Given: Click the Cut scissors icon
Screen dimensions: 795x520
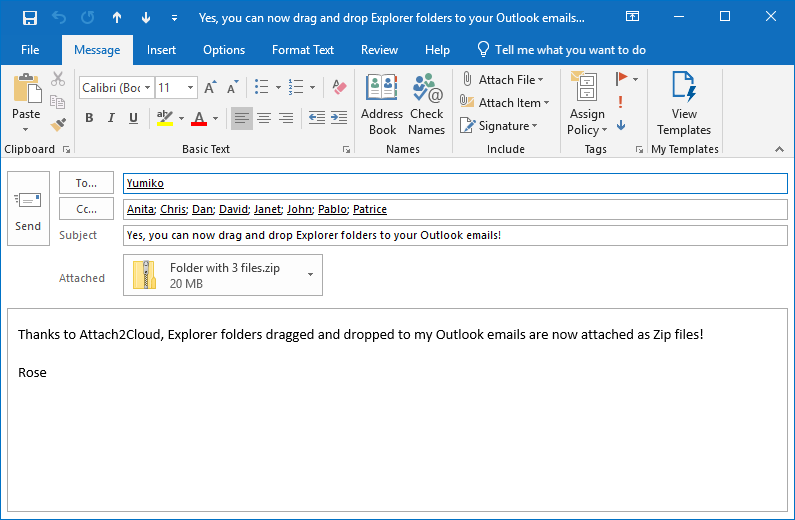Looking at the screenshot, I should (x=58, y=80).
